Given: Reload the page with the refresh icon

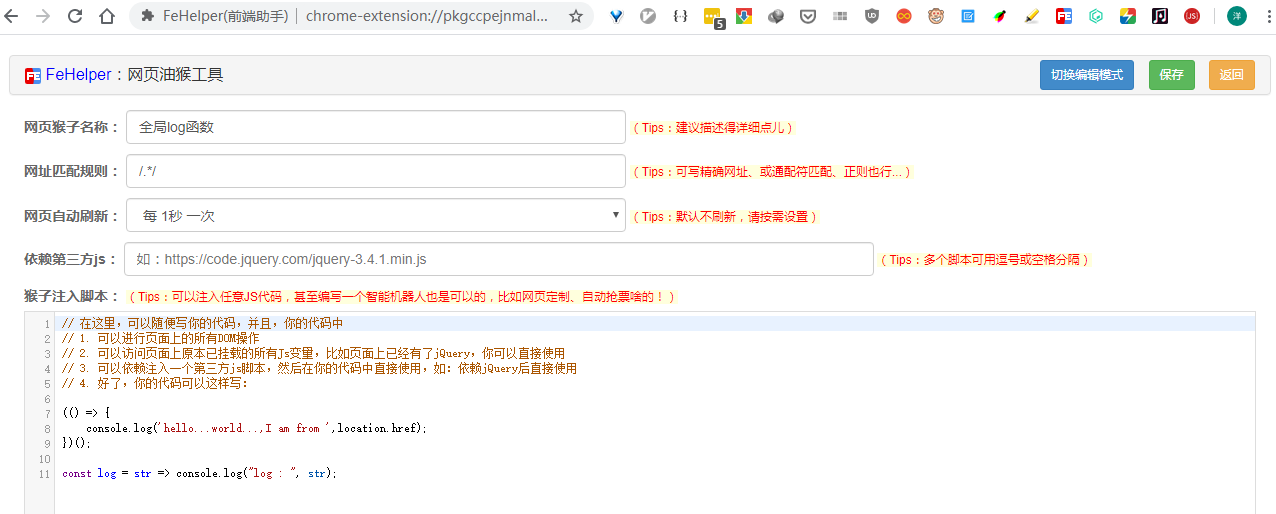Looking at the screenshot, I should pyautogui.click(x=75, y=16).
